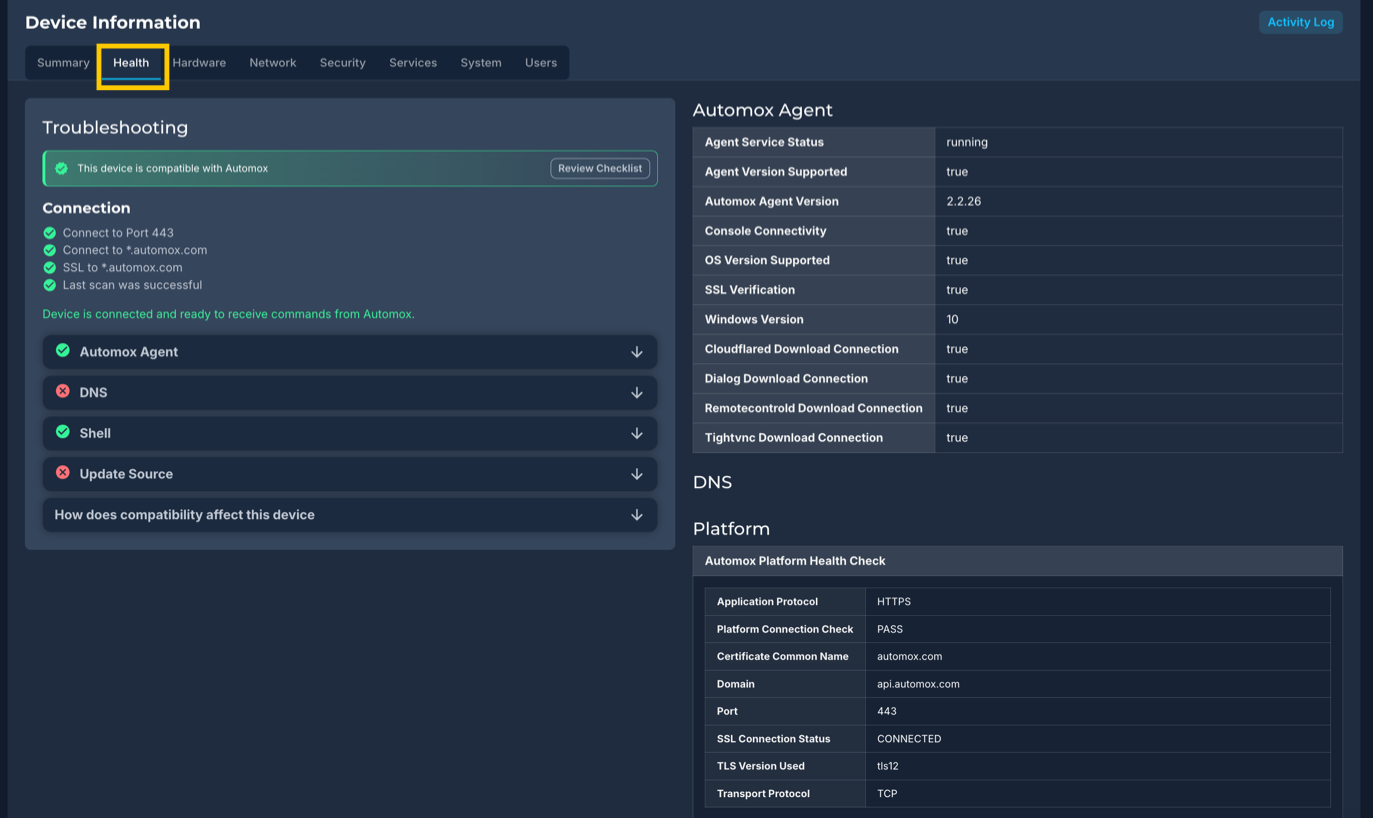The width and height of the screenshot is (1373, 818).
Task: Click the green check icon beside Automox Agent
Action: click(63, 350)
